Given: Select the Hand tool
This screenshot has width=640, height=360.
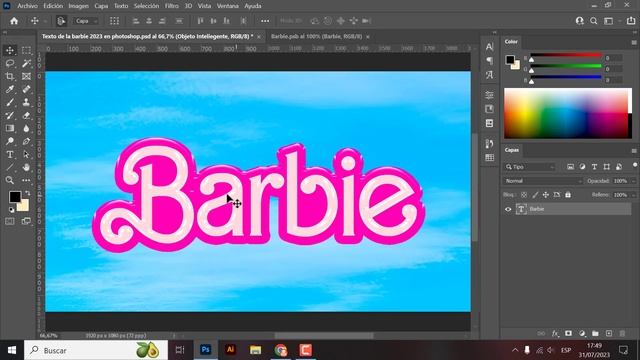Looking at the screenshot, I should (26, 167).
